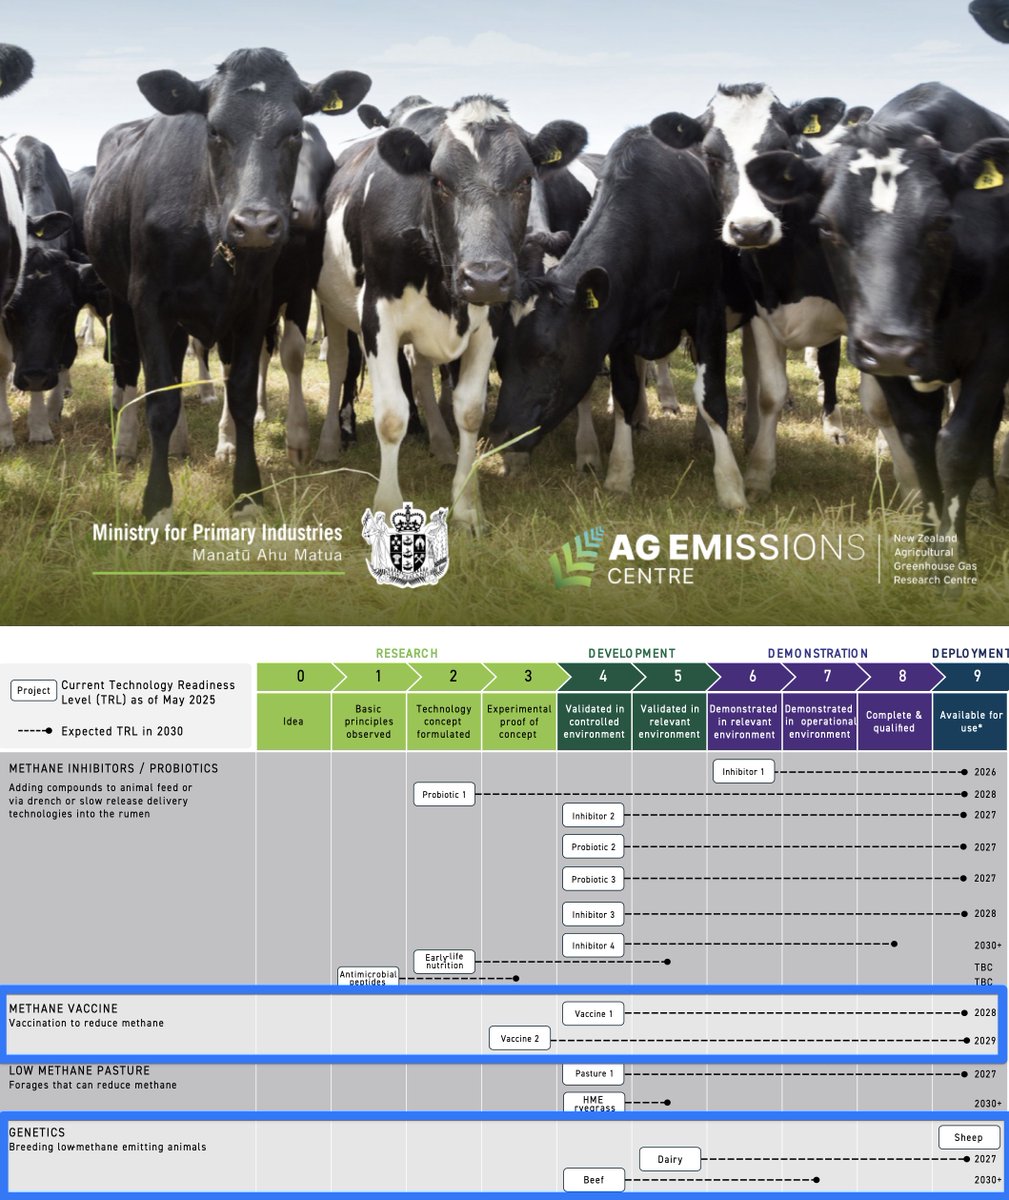
Task: Click the TRL 8 chevron
Action: pos(902,677)
